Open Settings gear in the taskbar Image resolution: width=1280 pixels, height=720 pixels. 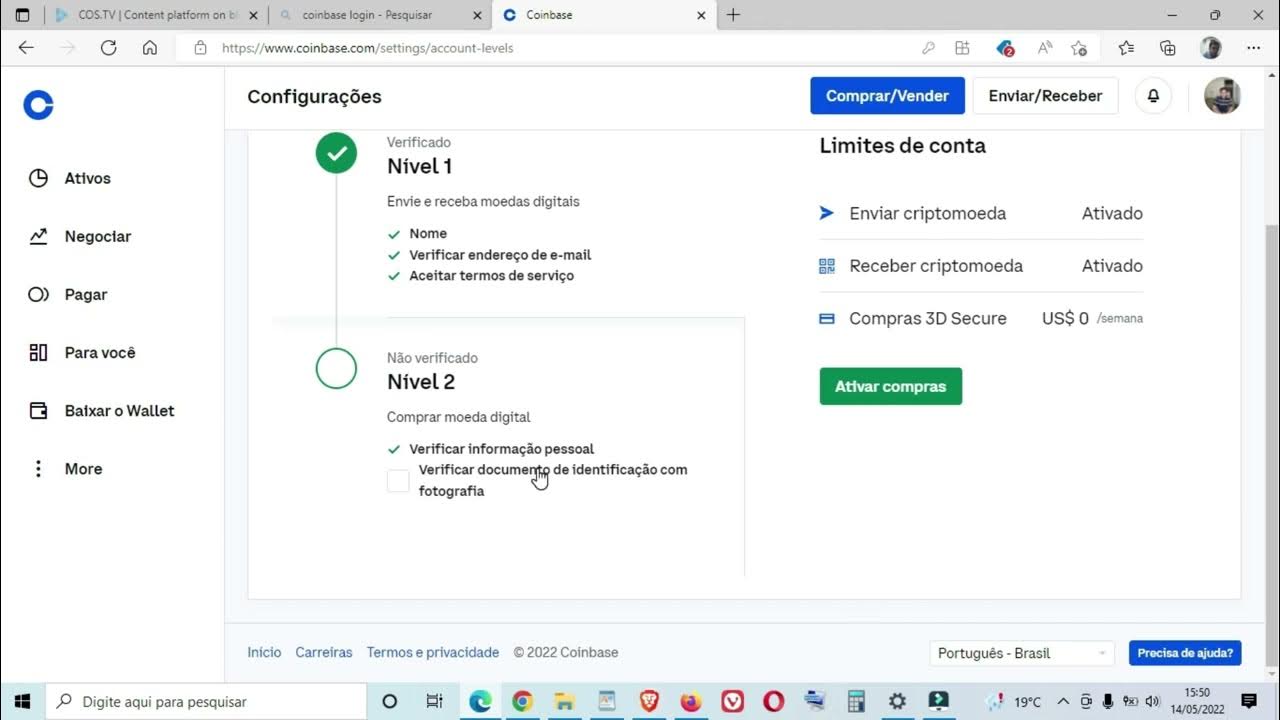coord(897,701)
